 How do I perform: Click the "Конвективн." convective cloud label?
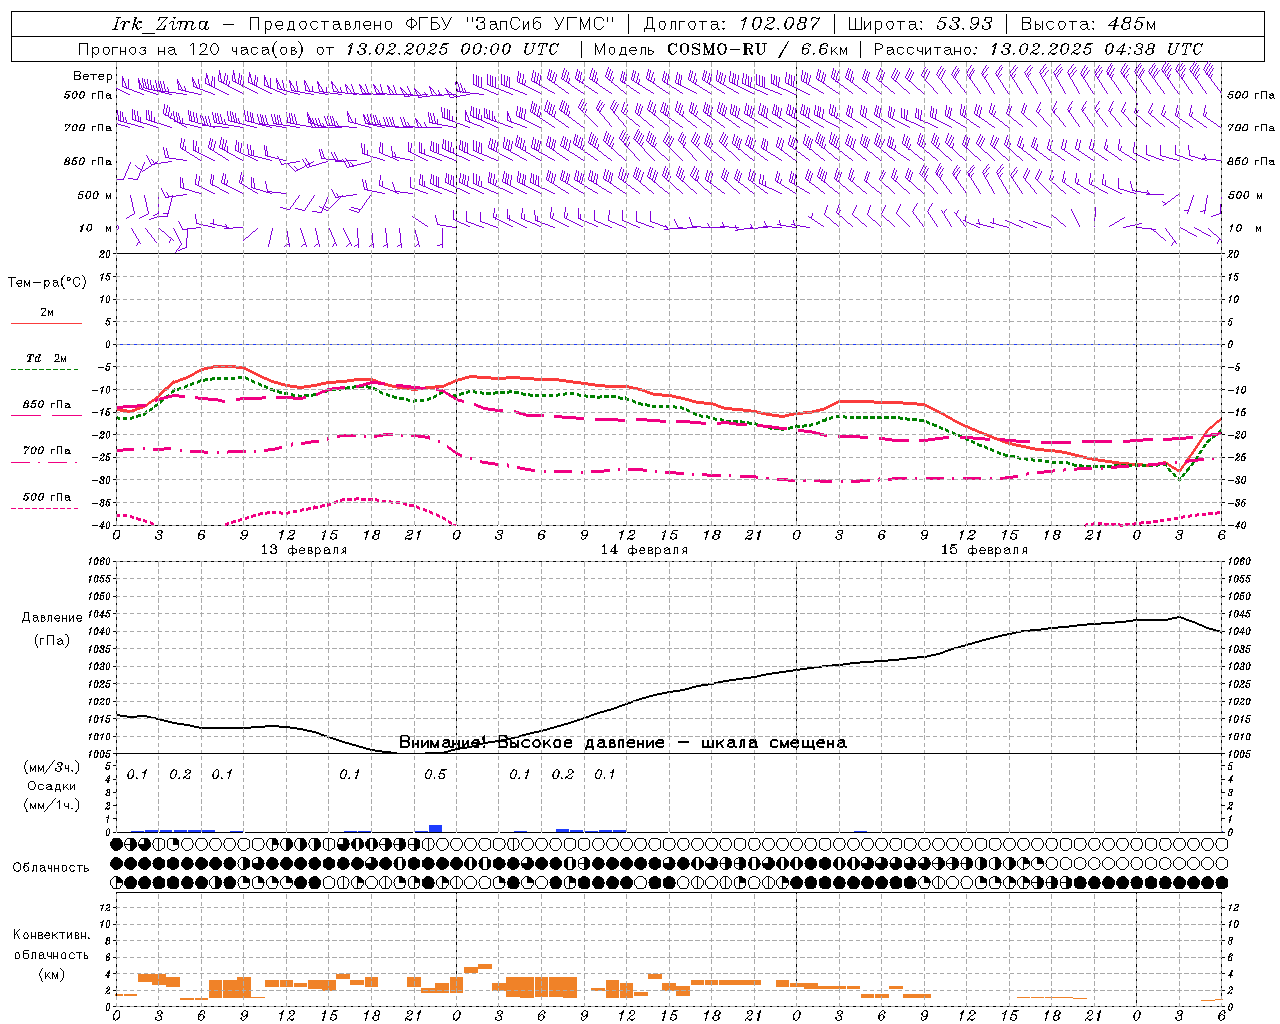pos(52,935)
